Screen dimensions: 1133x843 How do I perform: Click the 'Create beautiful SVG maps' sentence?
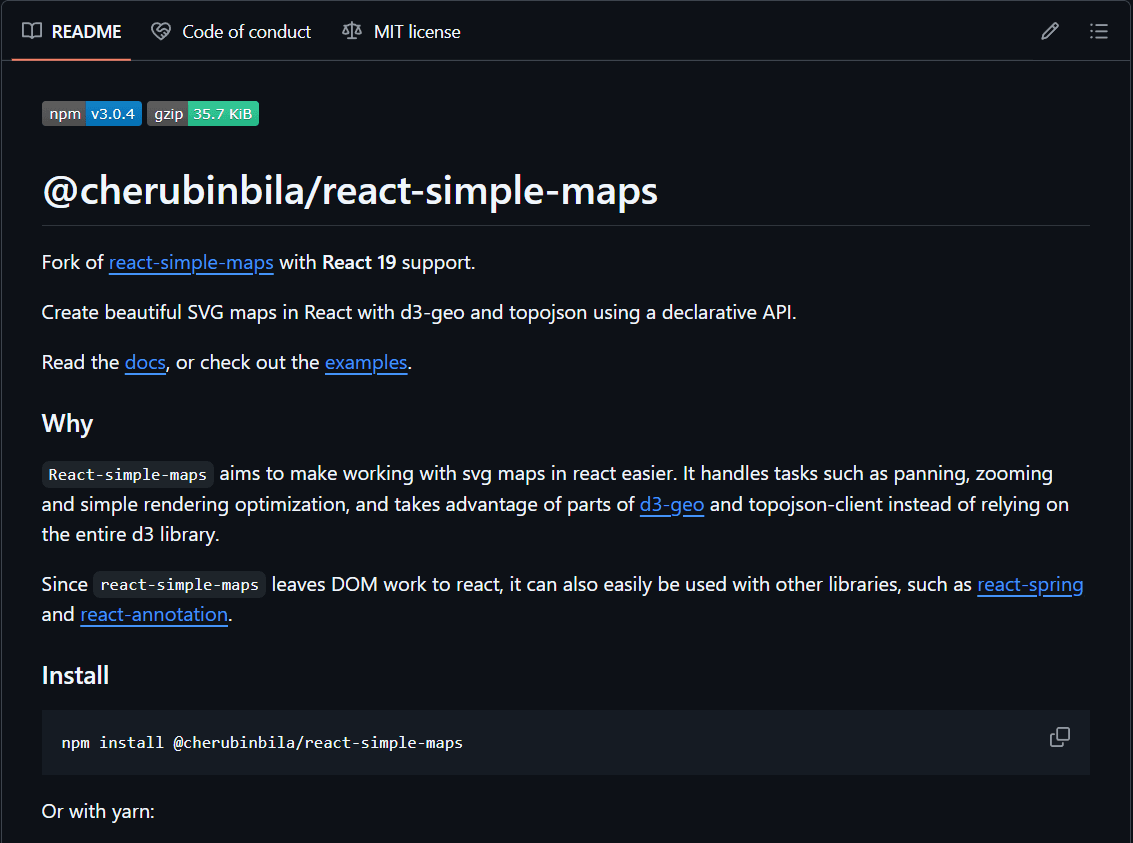[x=419, y=313]
